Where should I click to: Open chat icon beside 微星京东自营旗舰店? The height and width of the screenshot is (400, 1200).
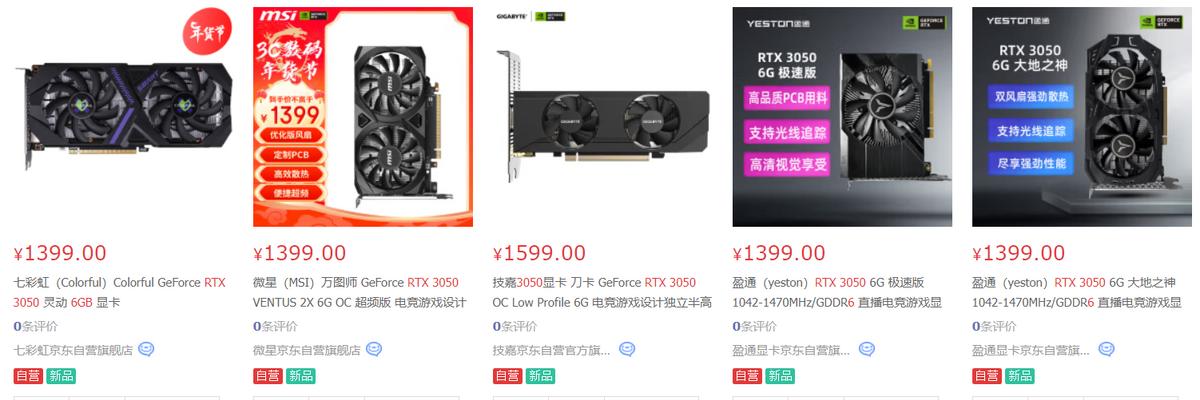point(374,350)
